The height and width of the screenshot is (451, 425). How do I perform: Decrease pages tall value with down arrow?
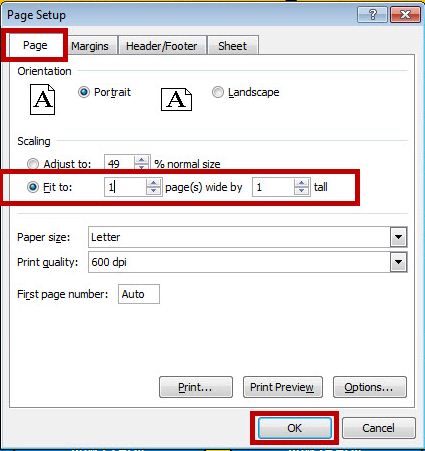tap(302, 191)
